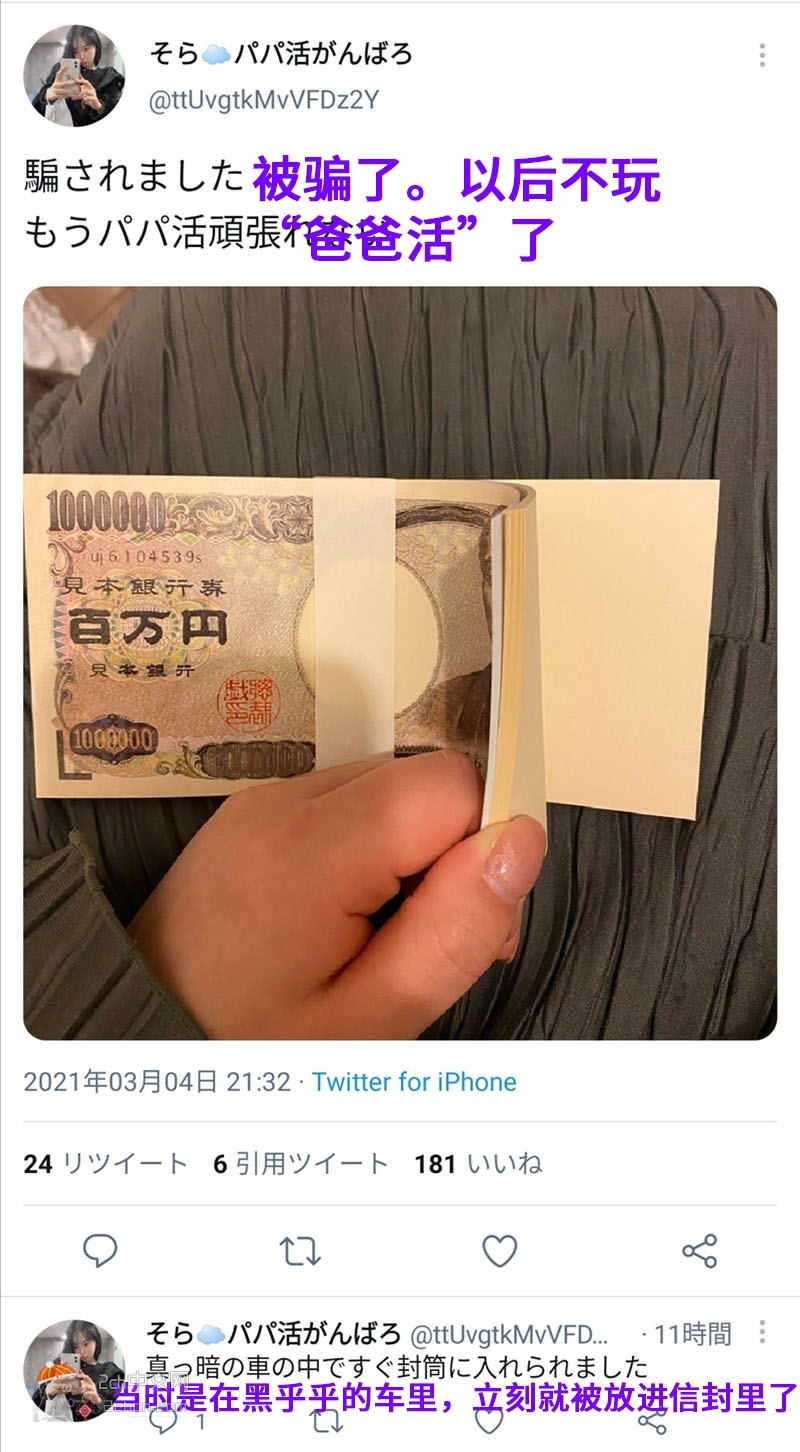This screenshot has height=1452, width=800.
Task: Open the reply tweet's avatar
Action: pyautogui.click(x=74, y=1370)
